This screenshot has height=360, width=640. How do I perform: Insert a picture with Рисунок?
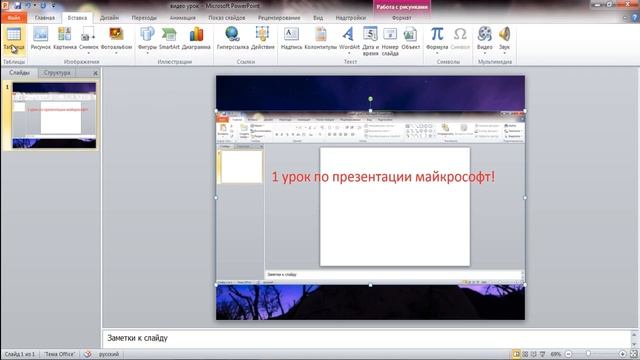pyautogui.click(x=40, y=39)
